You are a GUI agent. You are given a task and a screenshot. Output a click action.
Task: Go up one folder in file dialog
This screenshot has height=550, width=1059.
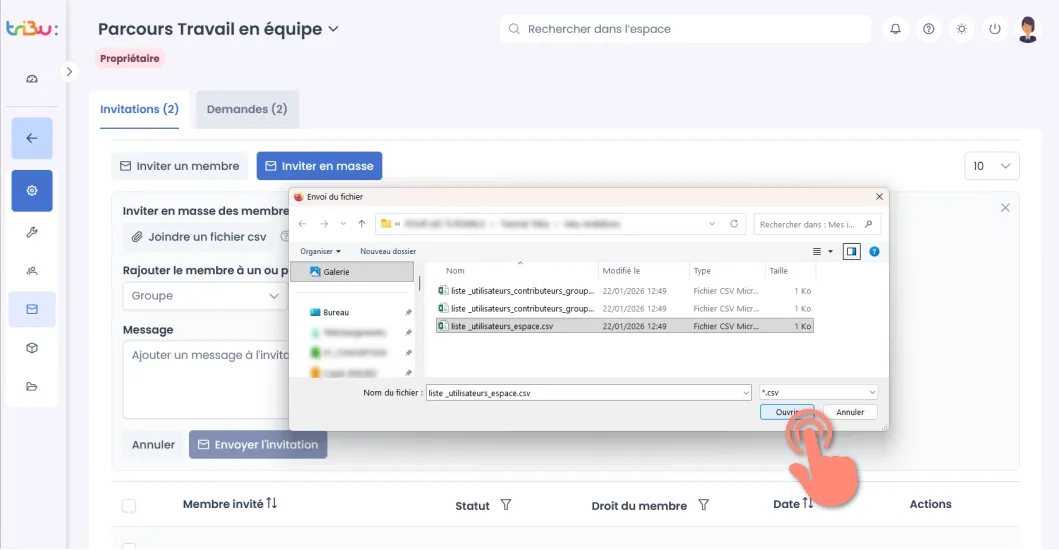362,224
